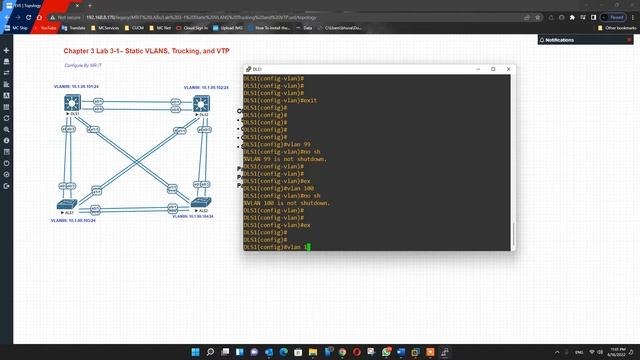
Task: Select the ALS1 access switch node
Action: point(67,204)
